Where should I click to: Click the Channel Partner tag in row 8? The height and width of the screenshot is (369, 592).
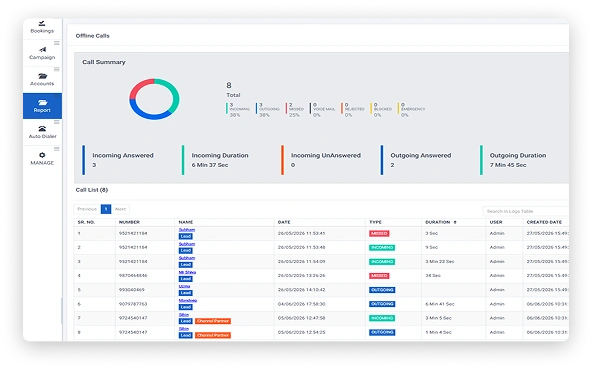point(213,335)
